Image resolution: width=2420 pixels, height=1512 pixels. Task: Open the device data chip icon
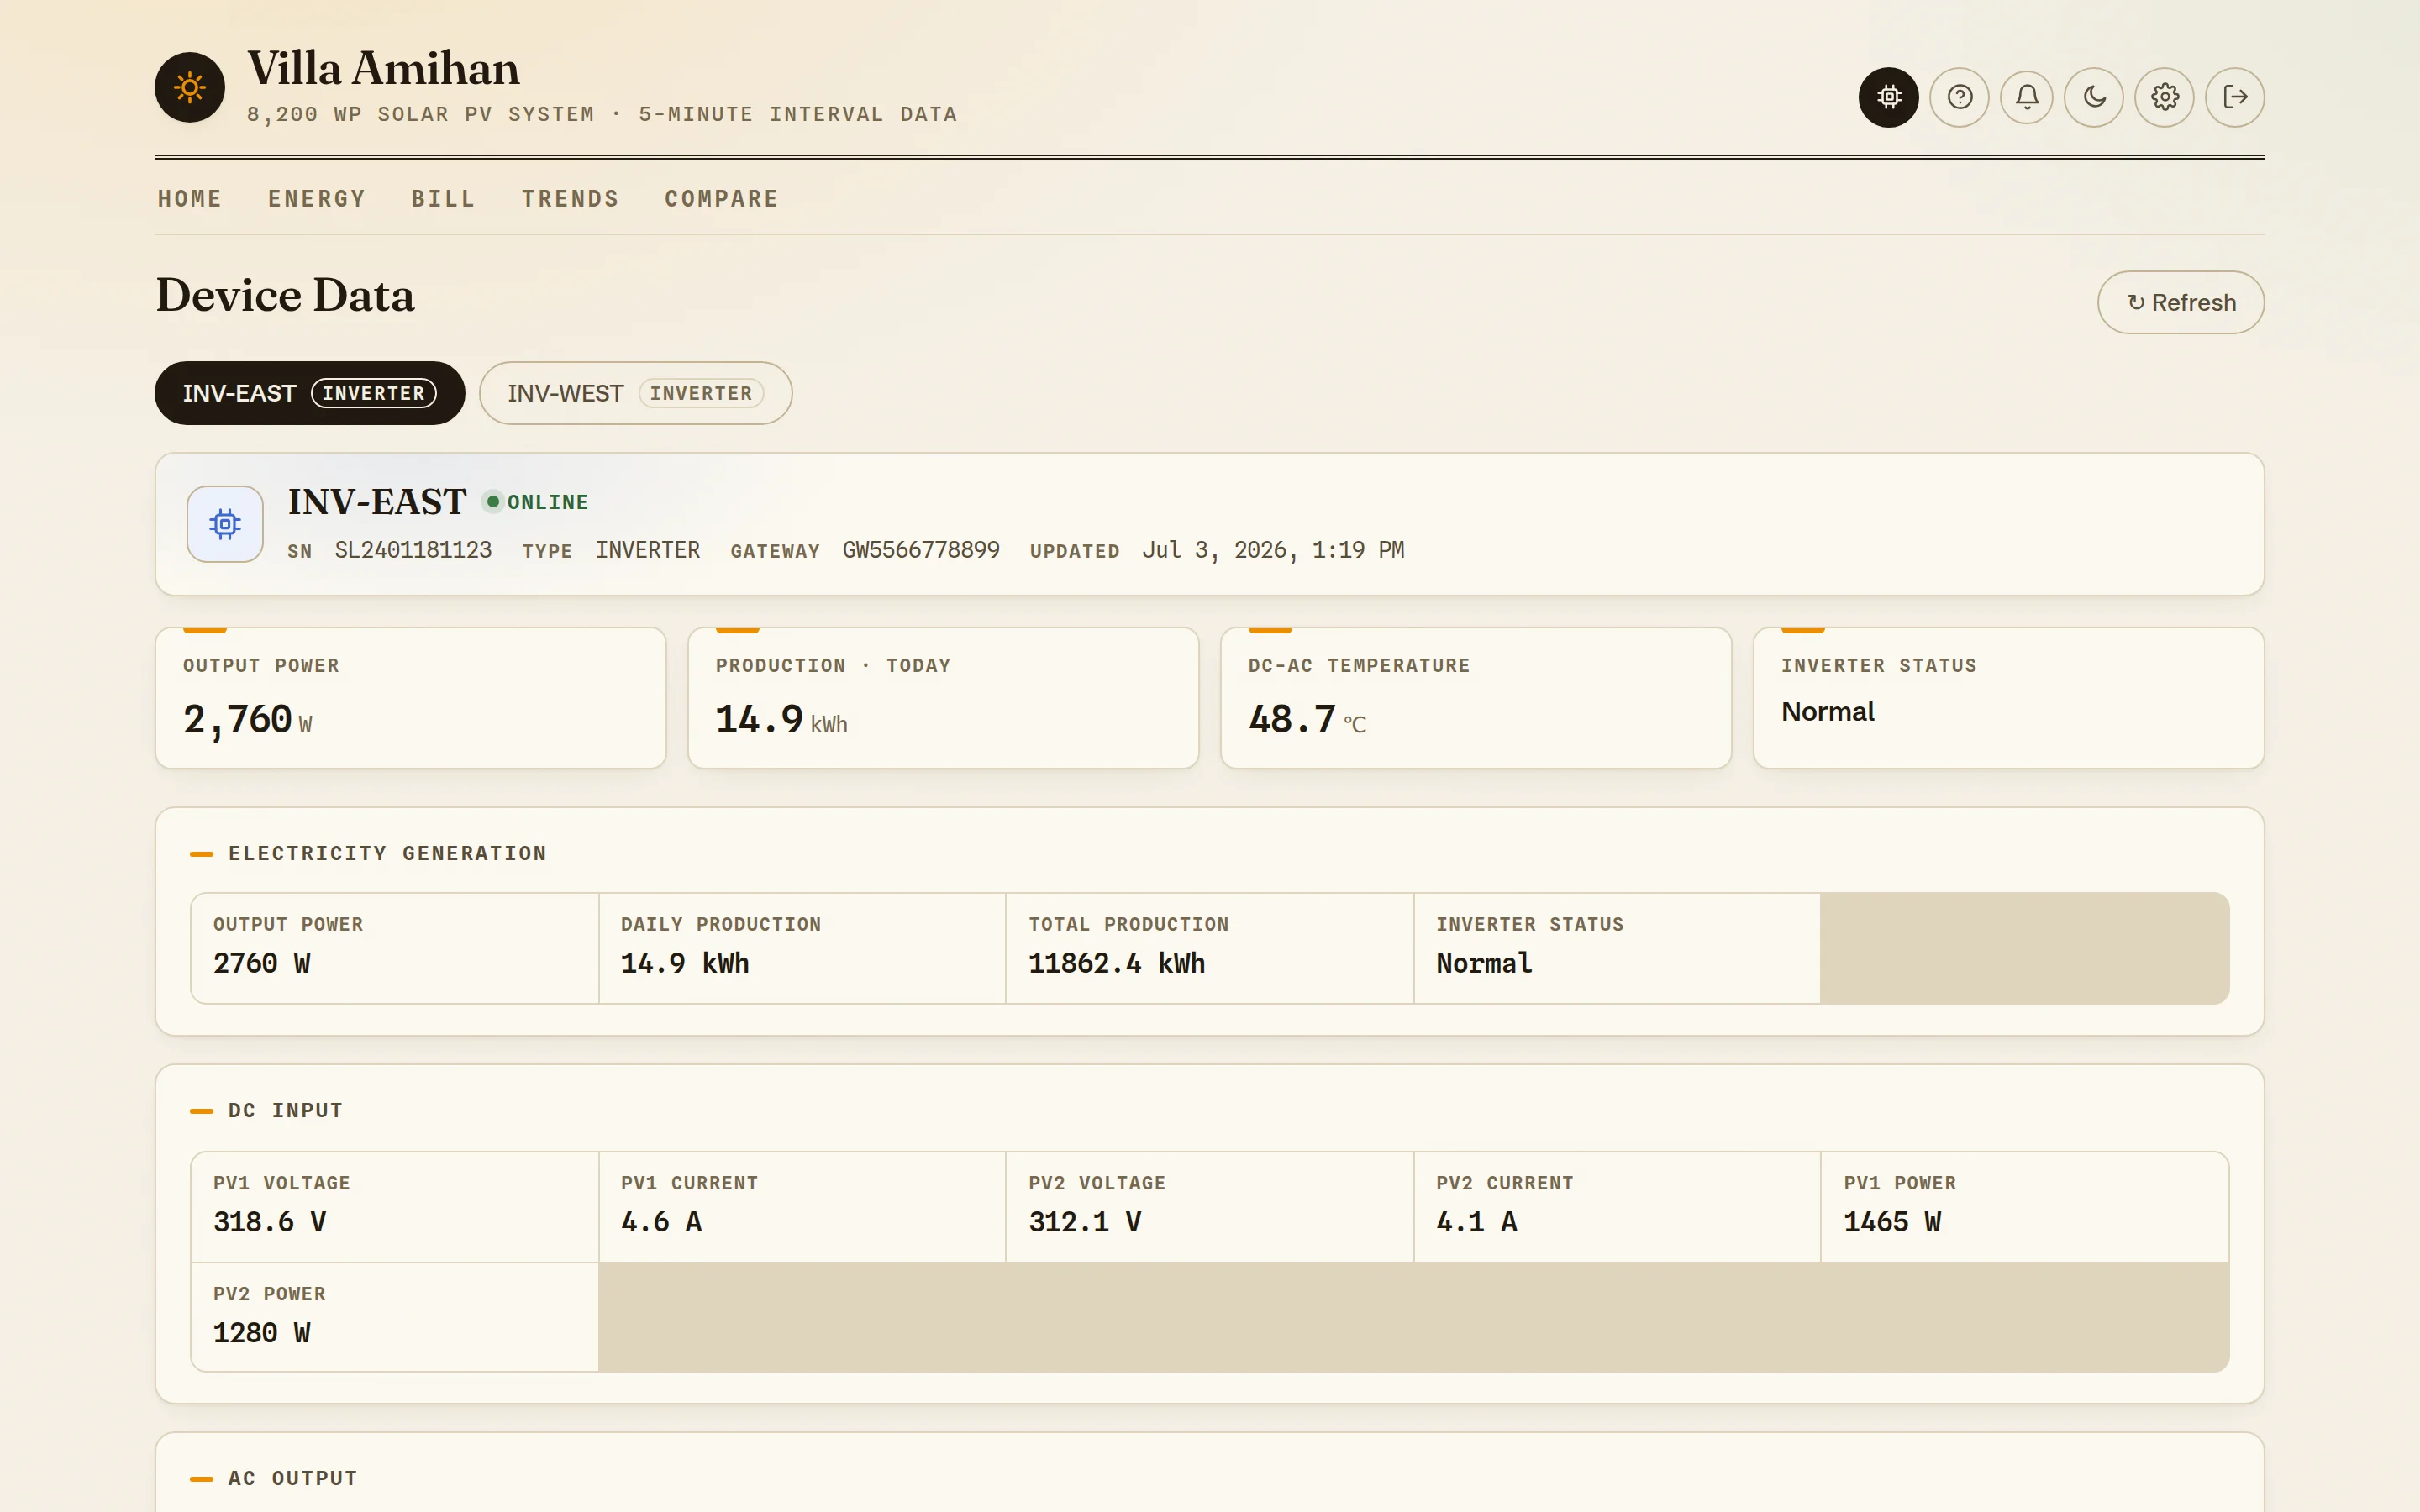pyautogui.click(x=1888, y=97)
